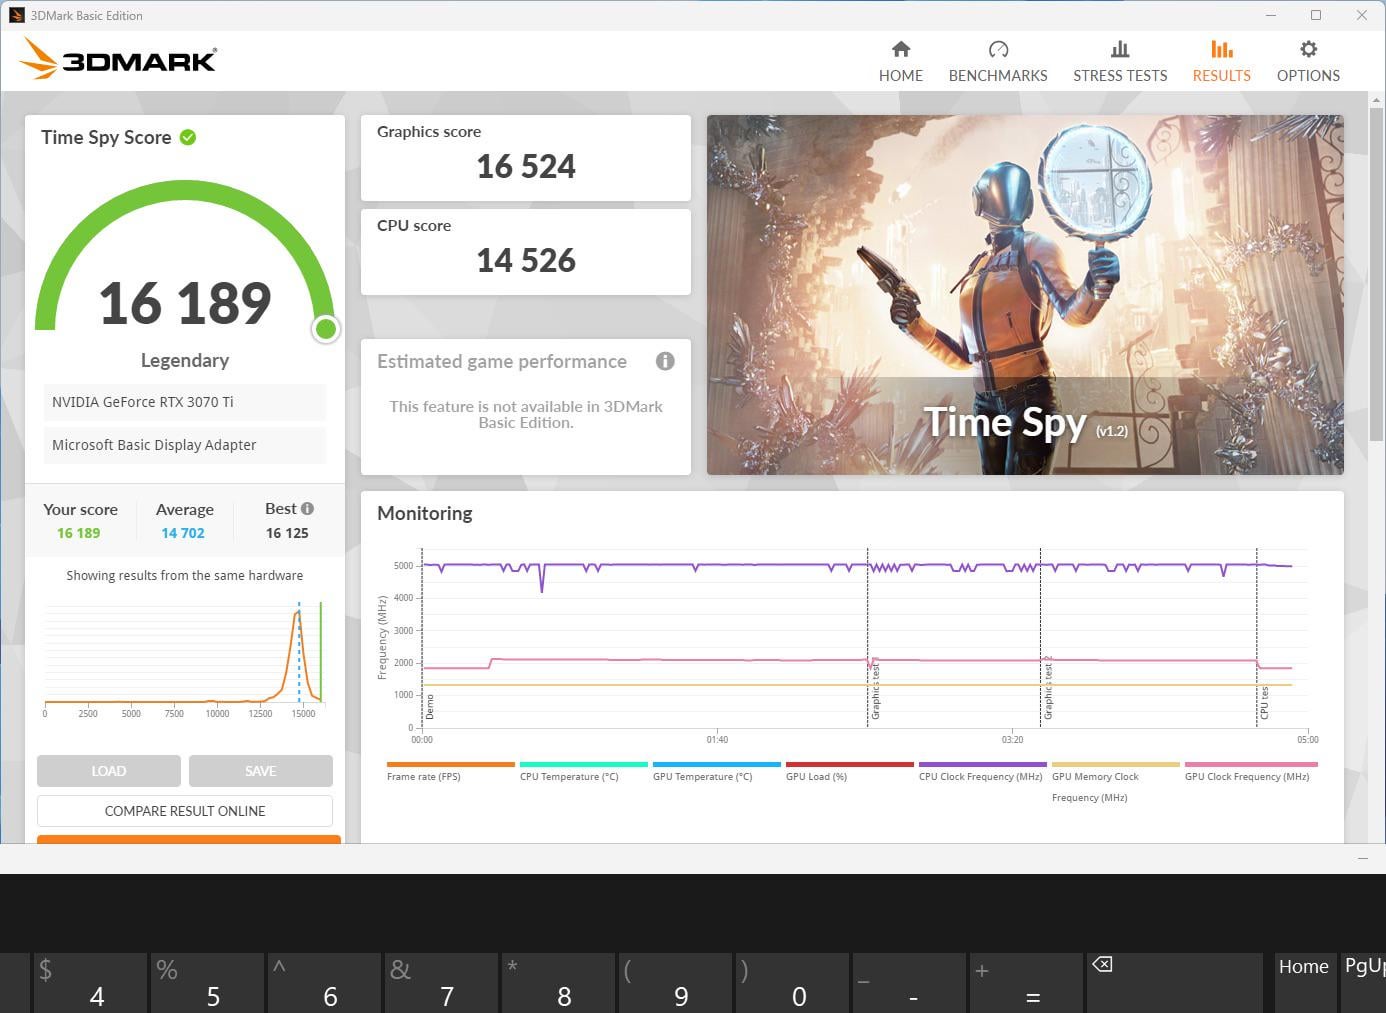Screen dimensions: 1386x1013
Task: Tap the 0 key on touch keyboard
Action: 792,983
